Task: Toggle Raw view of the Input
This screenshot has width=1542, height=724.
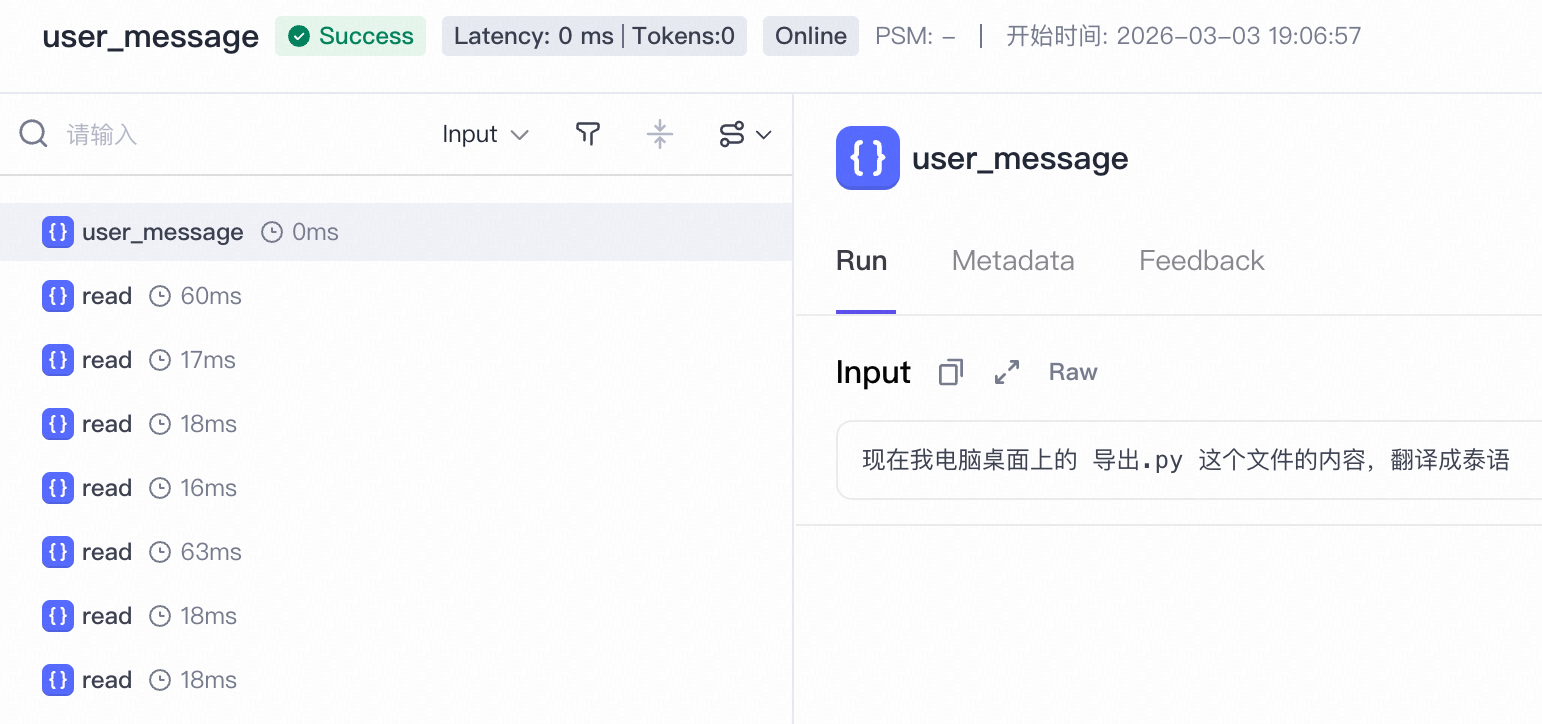Action: pos(1073,372)
